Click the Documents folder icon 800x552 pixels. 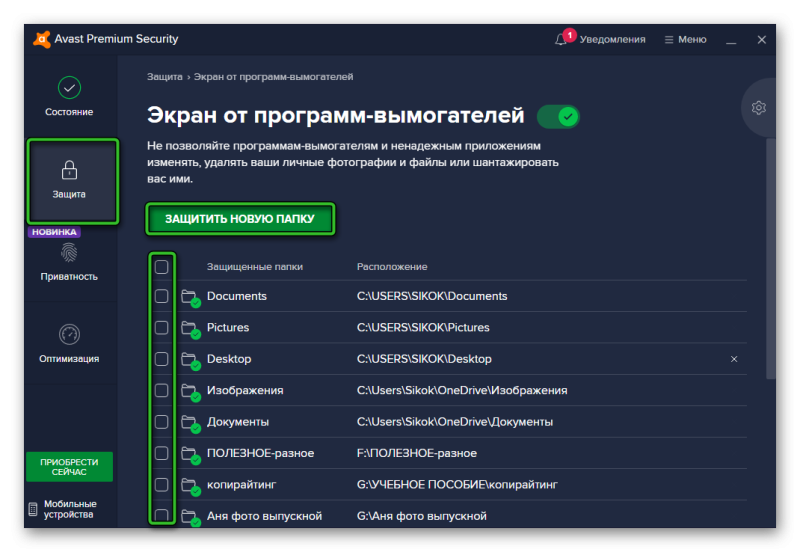[x=190, y=297]
